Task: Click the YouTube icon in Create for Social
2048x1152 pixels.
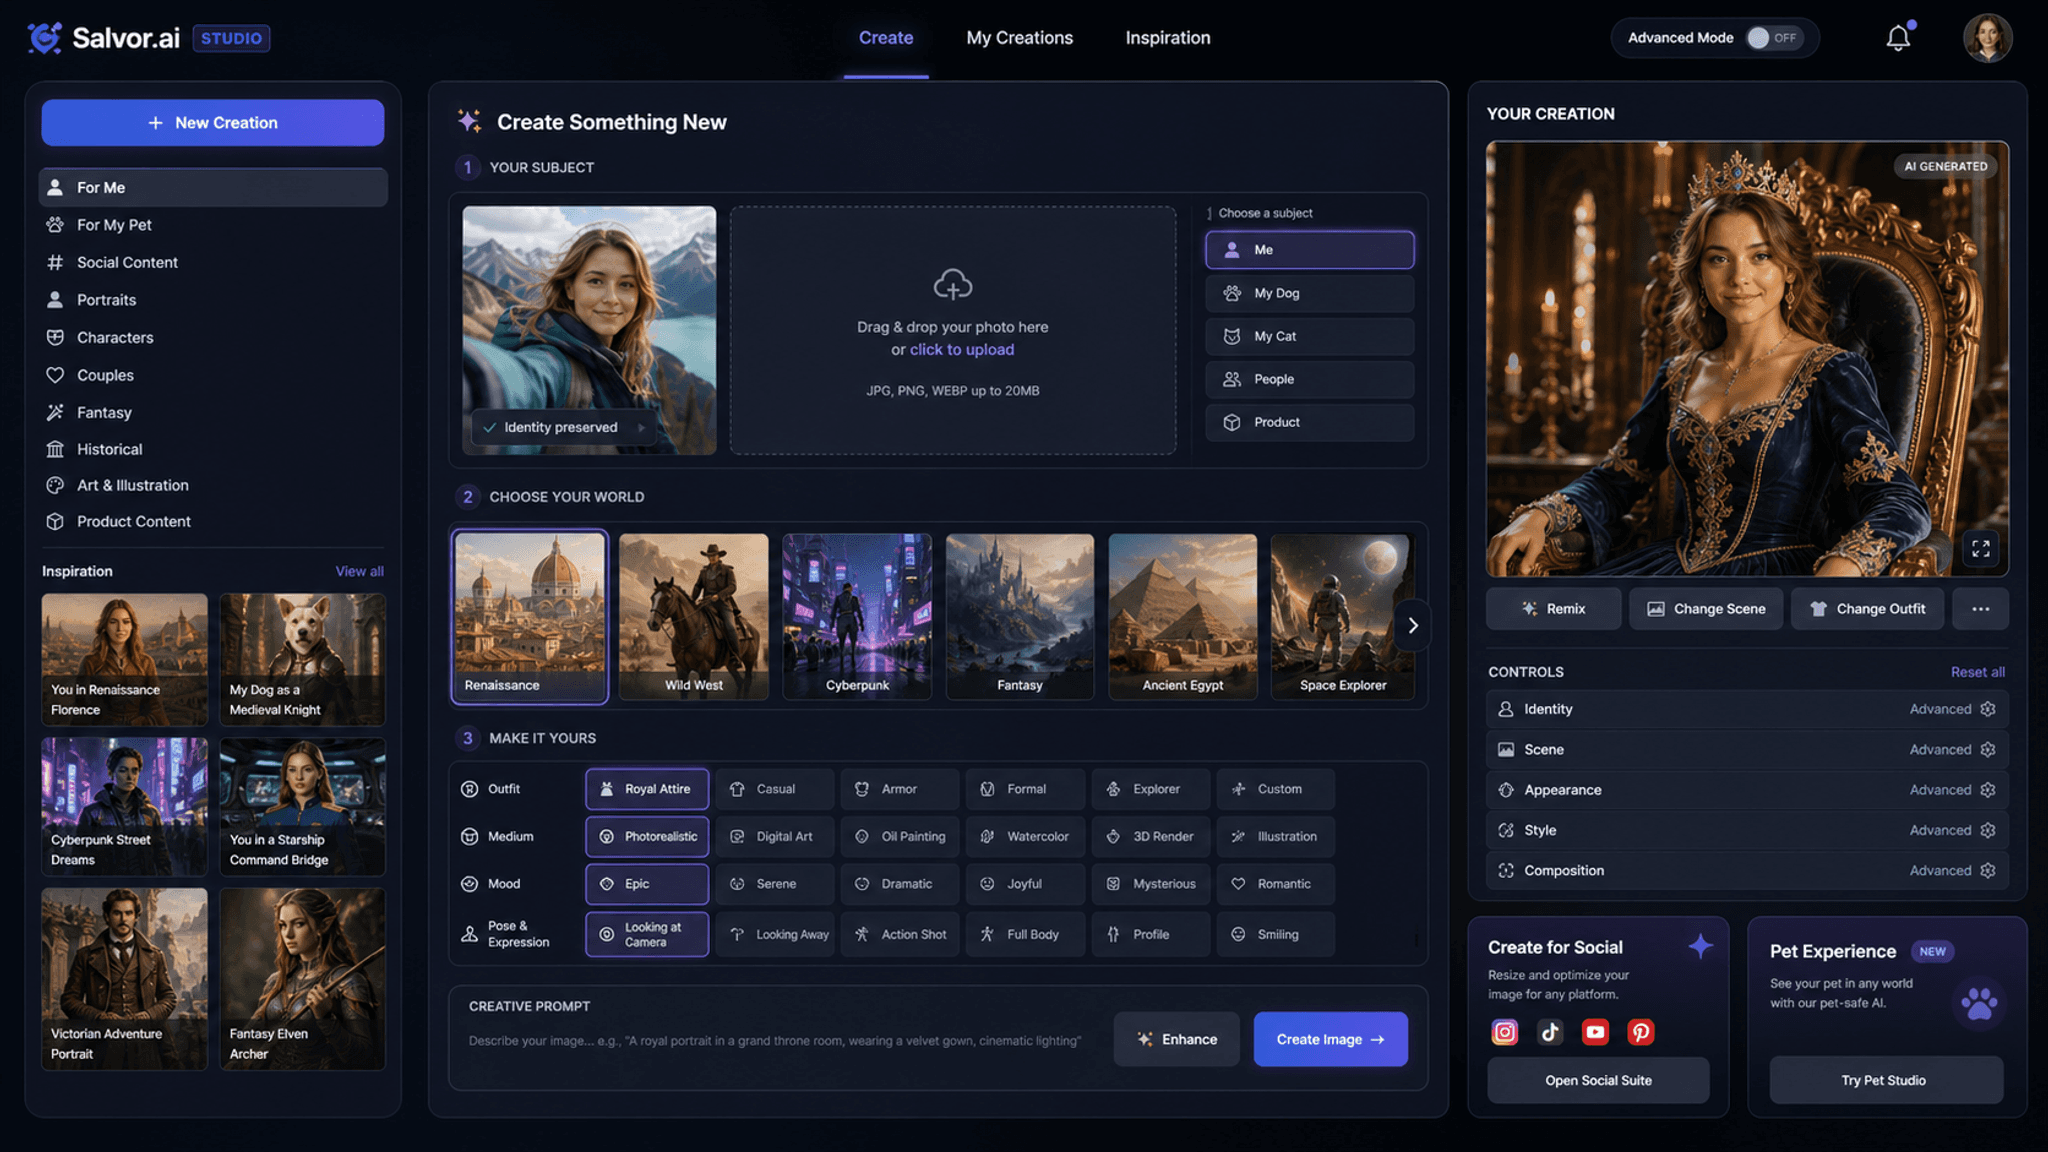Action: point(1595,1032)
